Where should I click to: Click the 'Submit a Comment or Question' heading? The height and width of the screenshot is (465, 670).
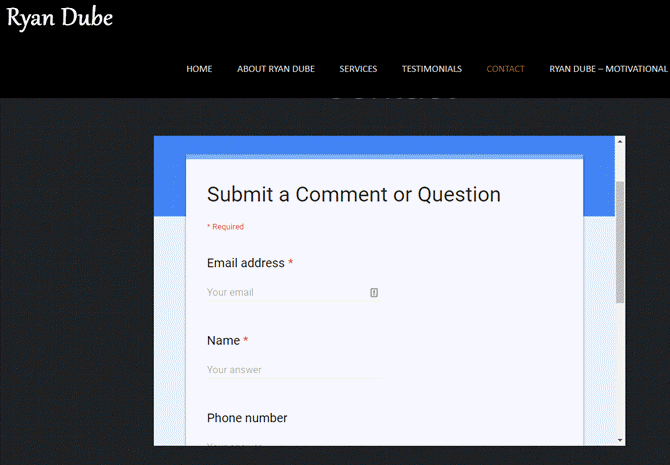click(x=353, y=194)
